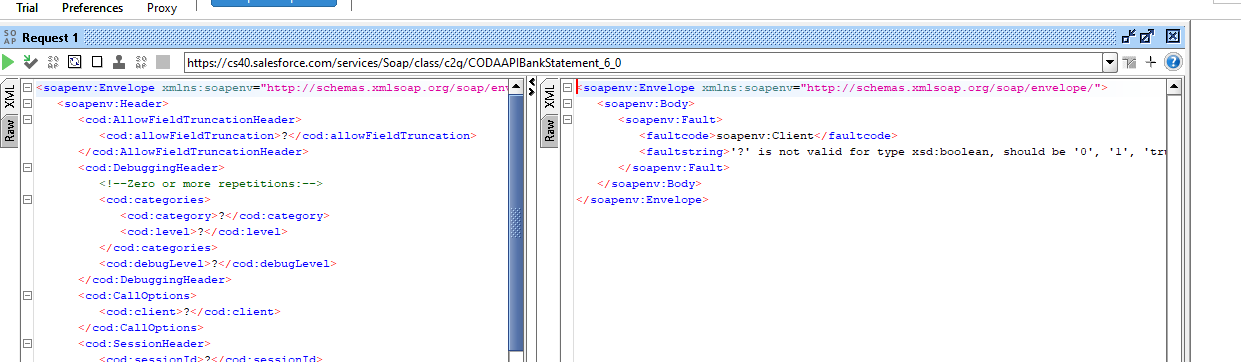Select request editor XML tab
Viewport: 1241px width, 362px height.
(x=10, y=97)
